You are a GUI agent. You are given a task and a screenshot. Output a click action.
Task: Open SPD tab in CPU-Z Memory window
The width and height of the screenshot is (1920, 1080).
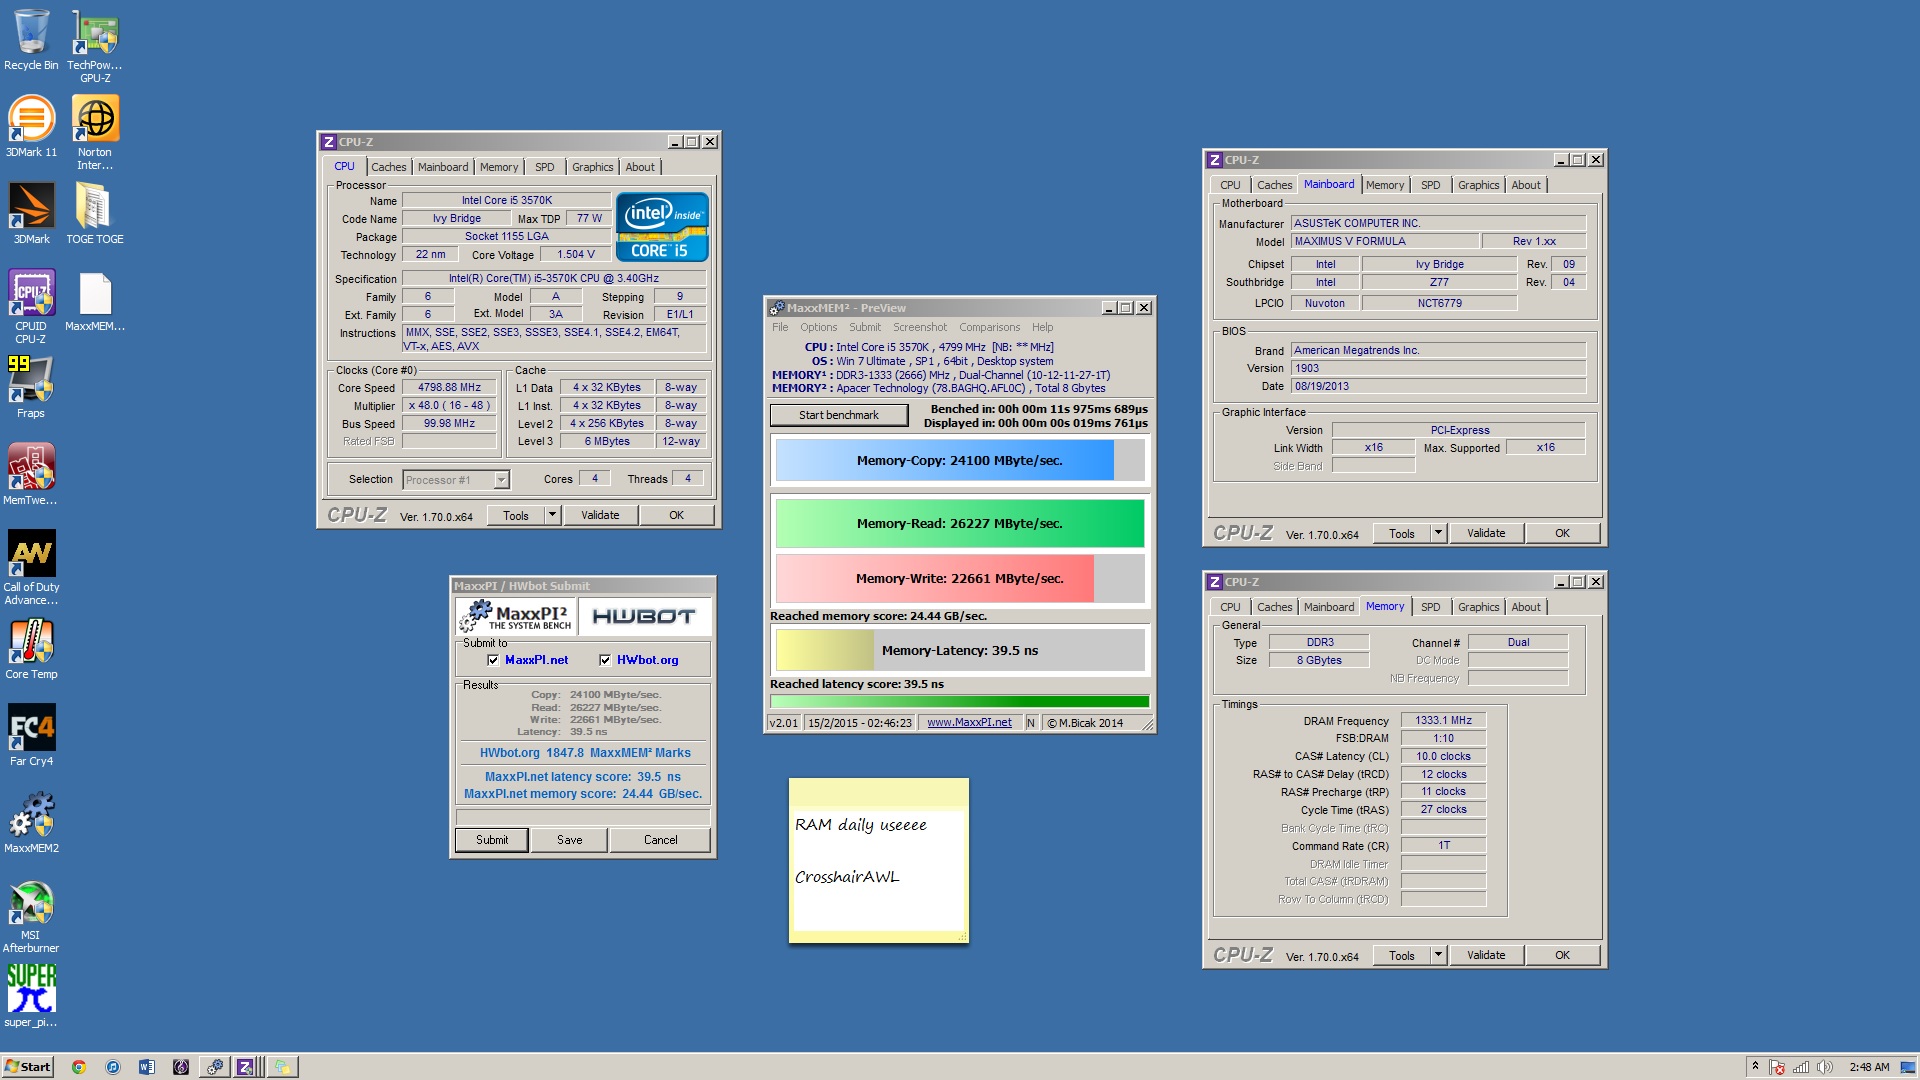click(1431, 607)
